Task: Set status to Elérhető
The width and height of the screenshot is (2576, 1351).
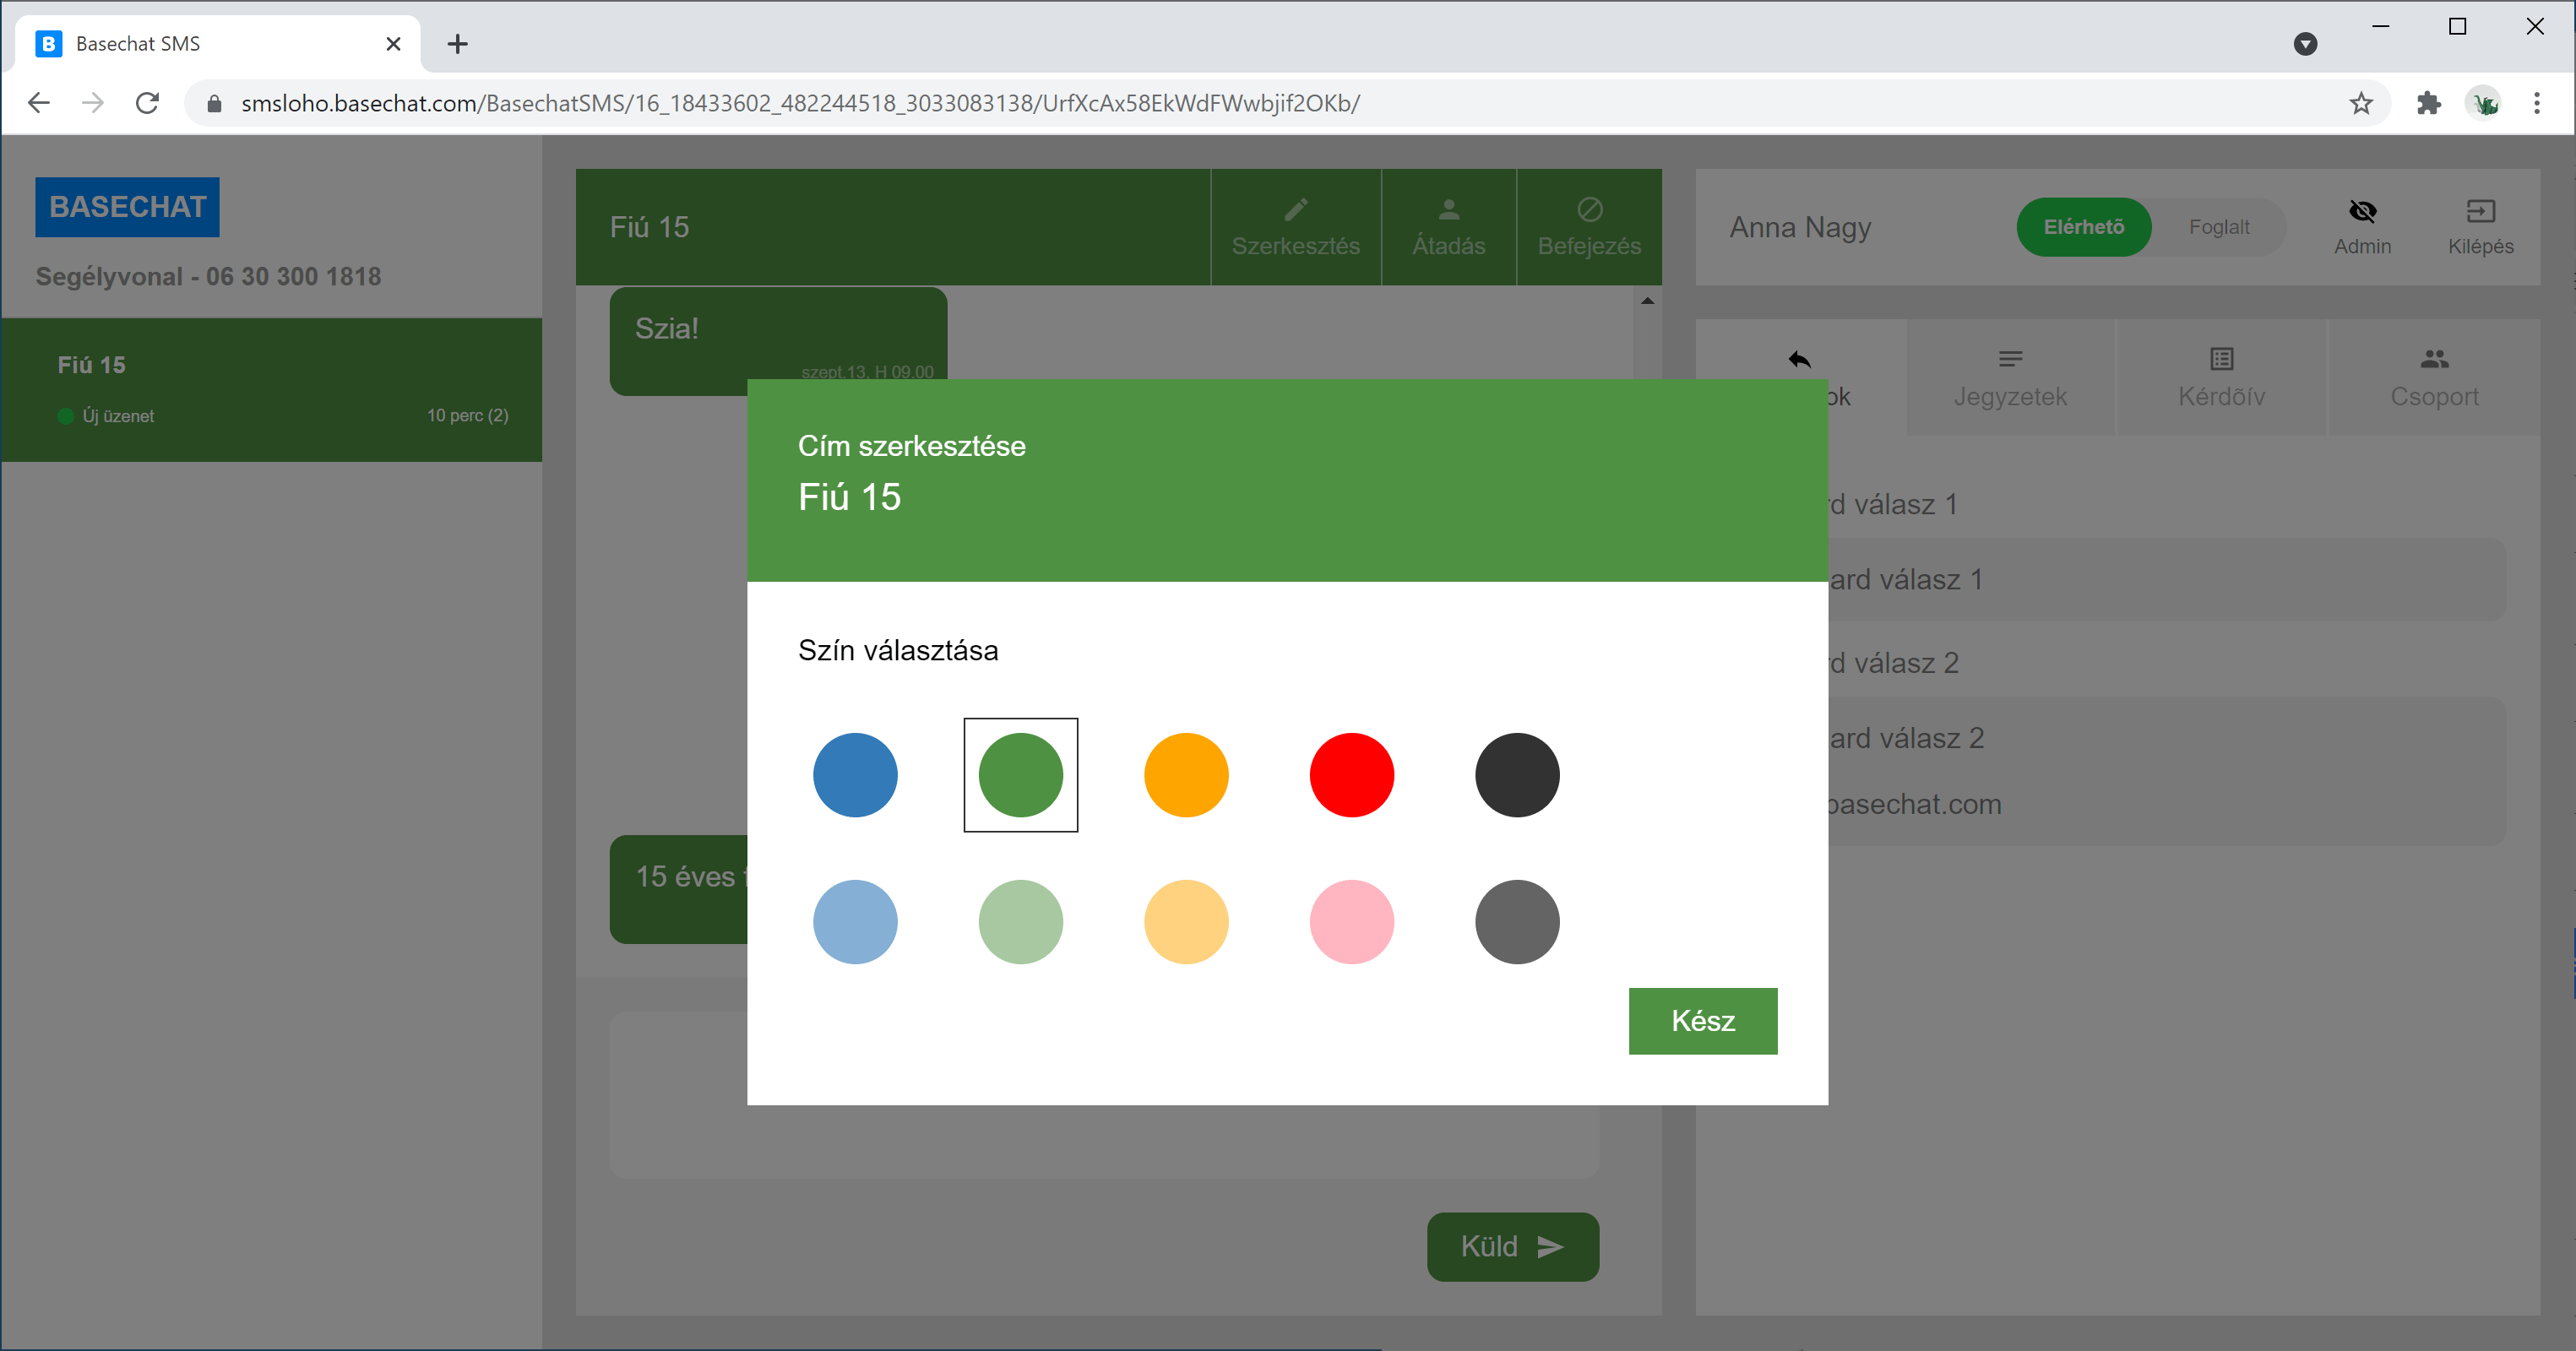Action: point(2083,227)
